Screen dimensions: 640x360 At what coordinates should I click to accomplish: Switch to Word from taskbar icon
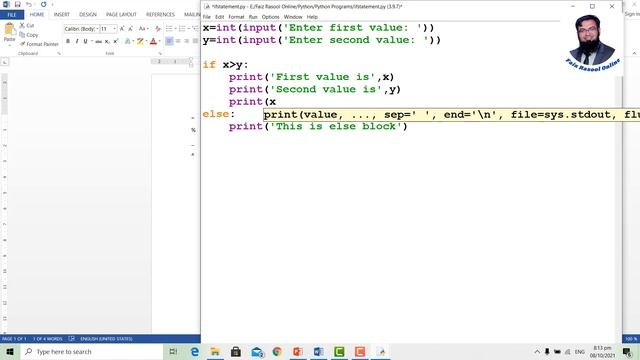(318, 351)
